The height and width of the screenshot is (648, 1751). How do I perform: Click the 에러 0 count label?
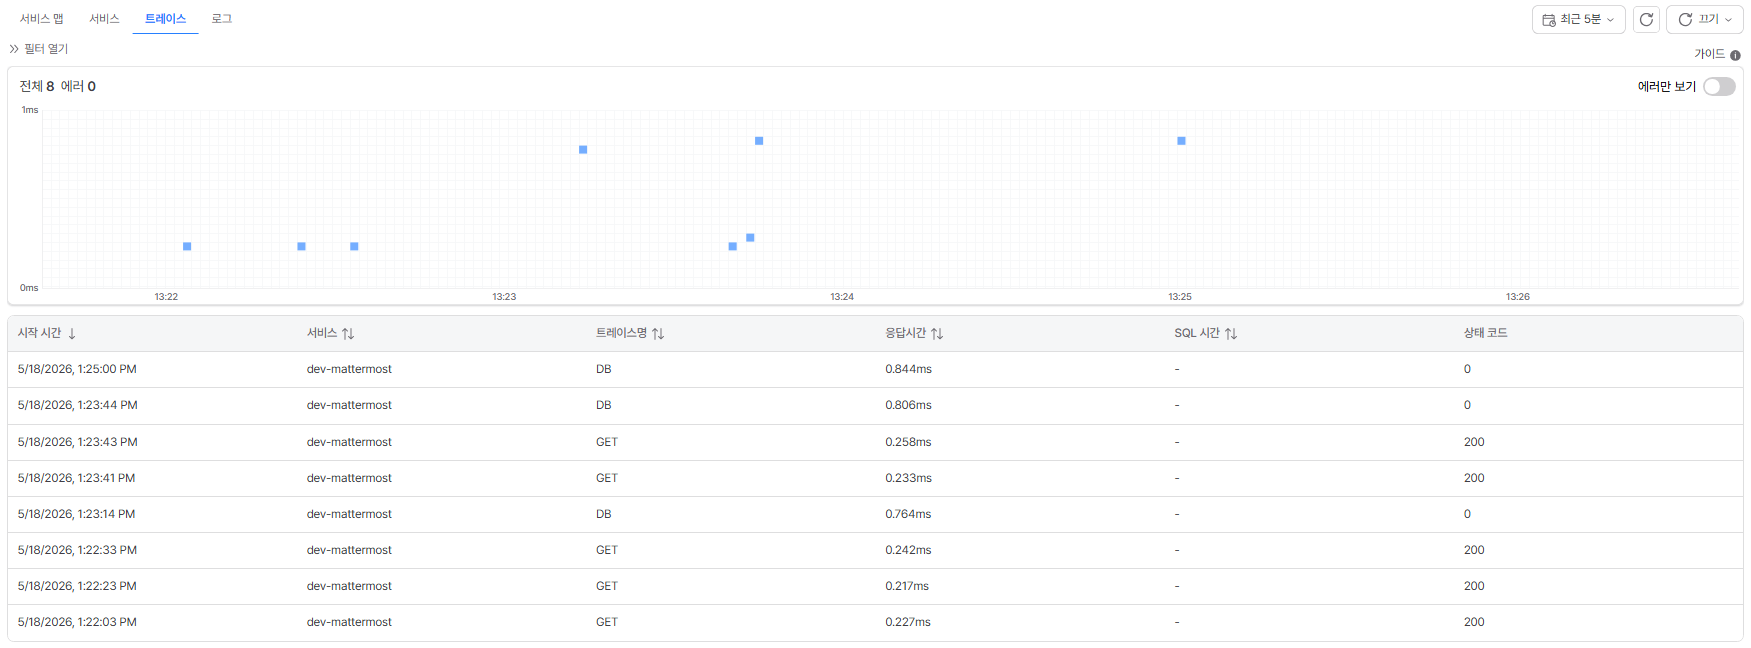[78, 86]
